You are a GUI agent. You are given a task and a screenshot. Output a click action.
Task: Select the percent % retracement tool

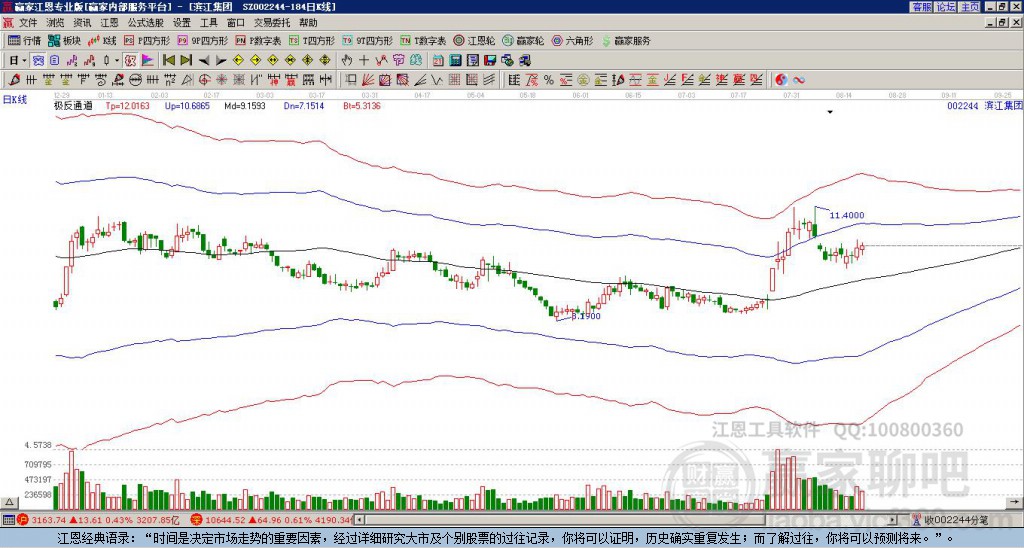tap(549, 80)
